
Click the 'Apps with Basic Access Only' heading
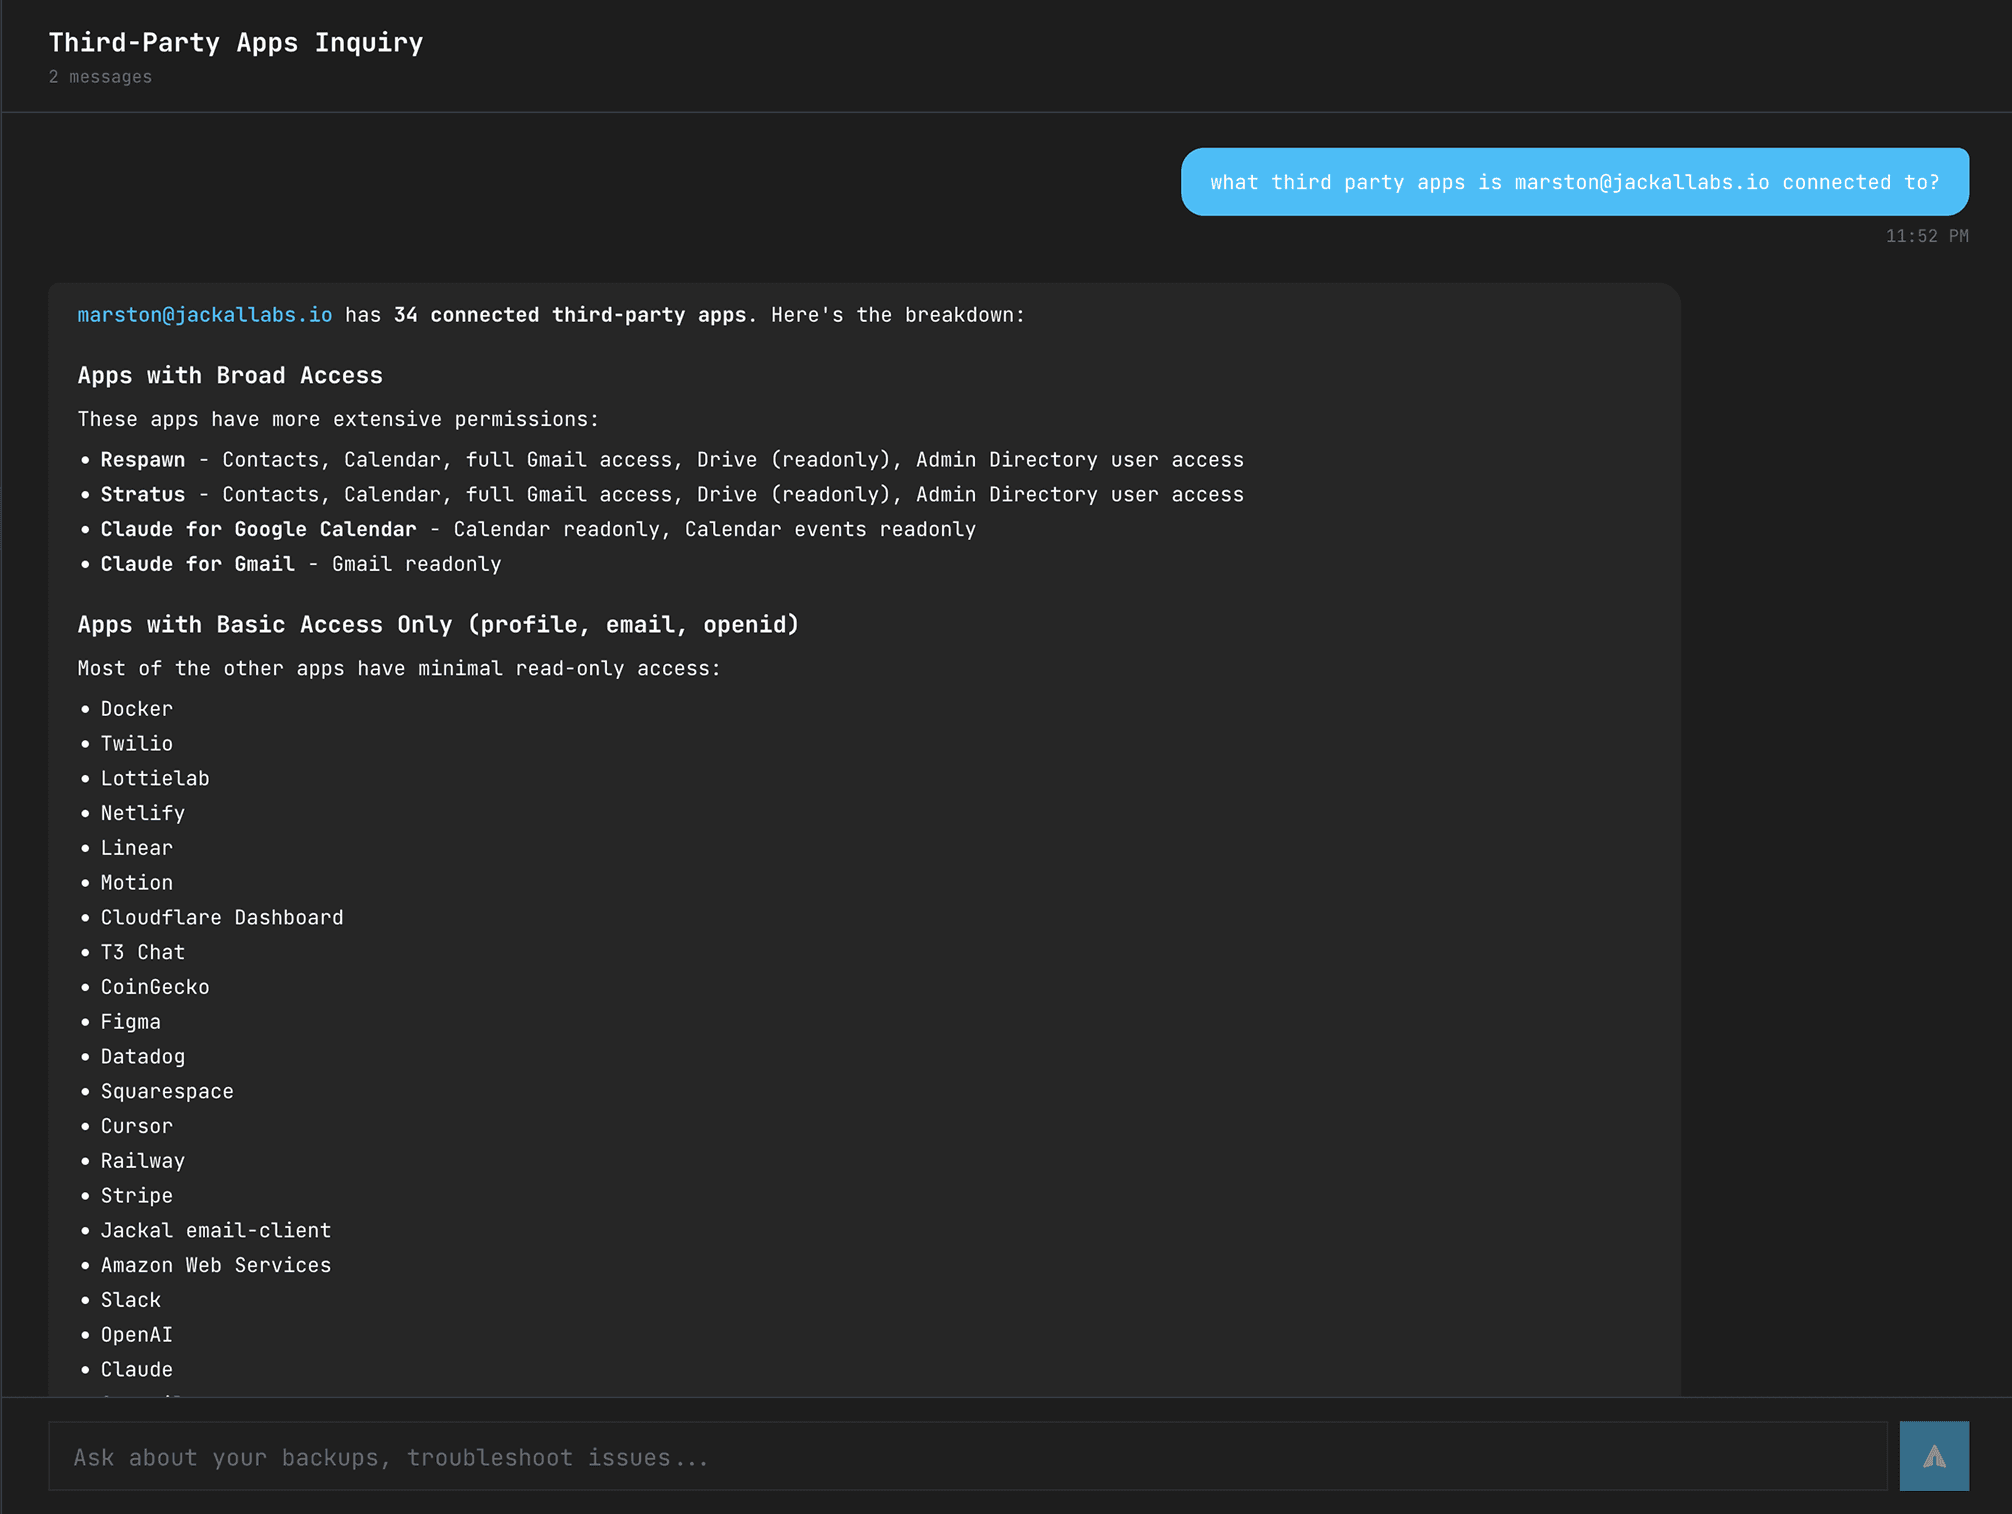pos(438,625)
